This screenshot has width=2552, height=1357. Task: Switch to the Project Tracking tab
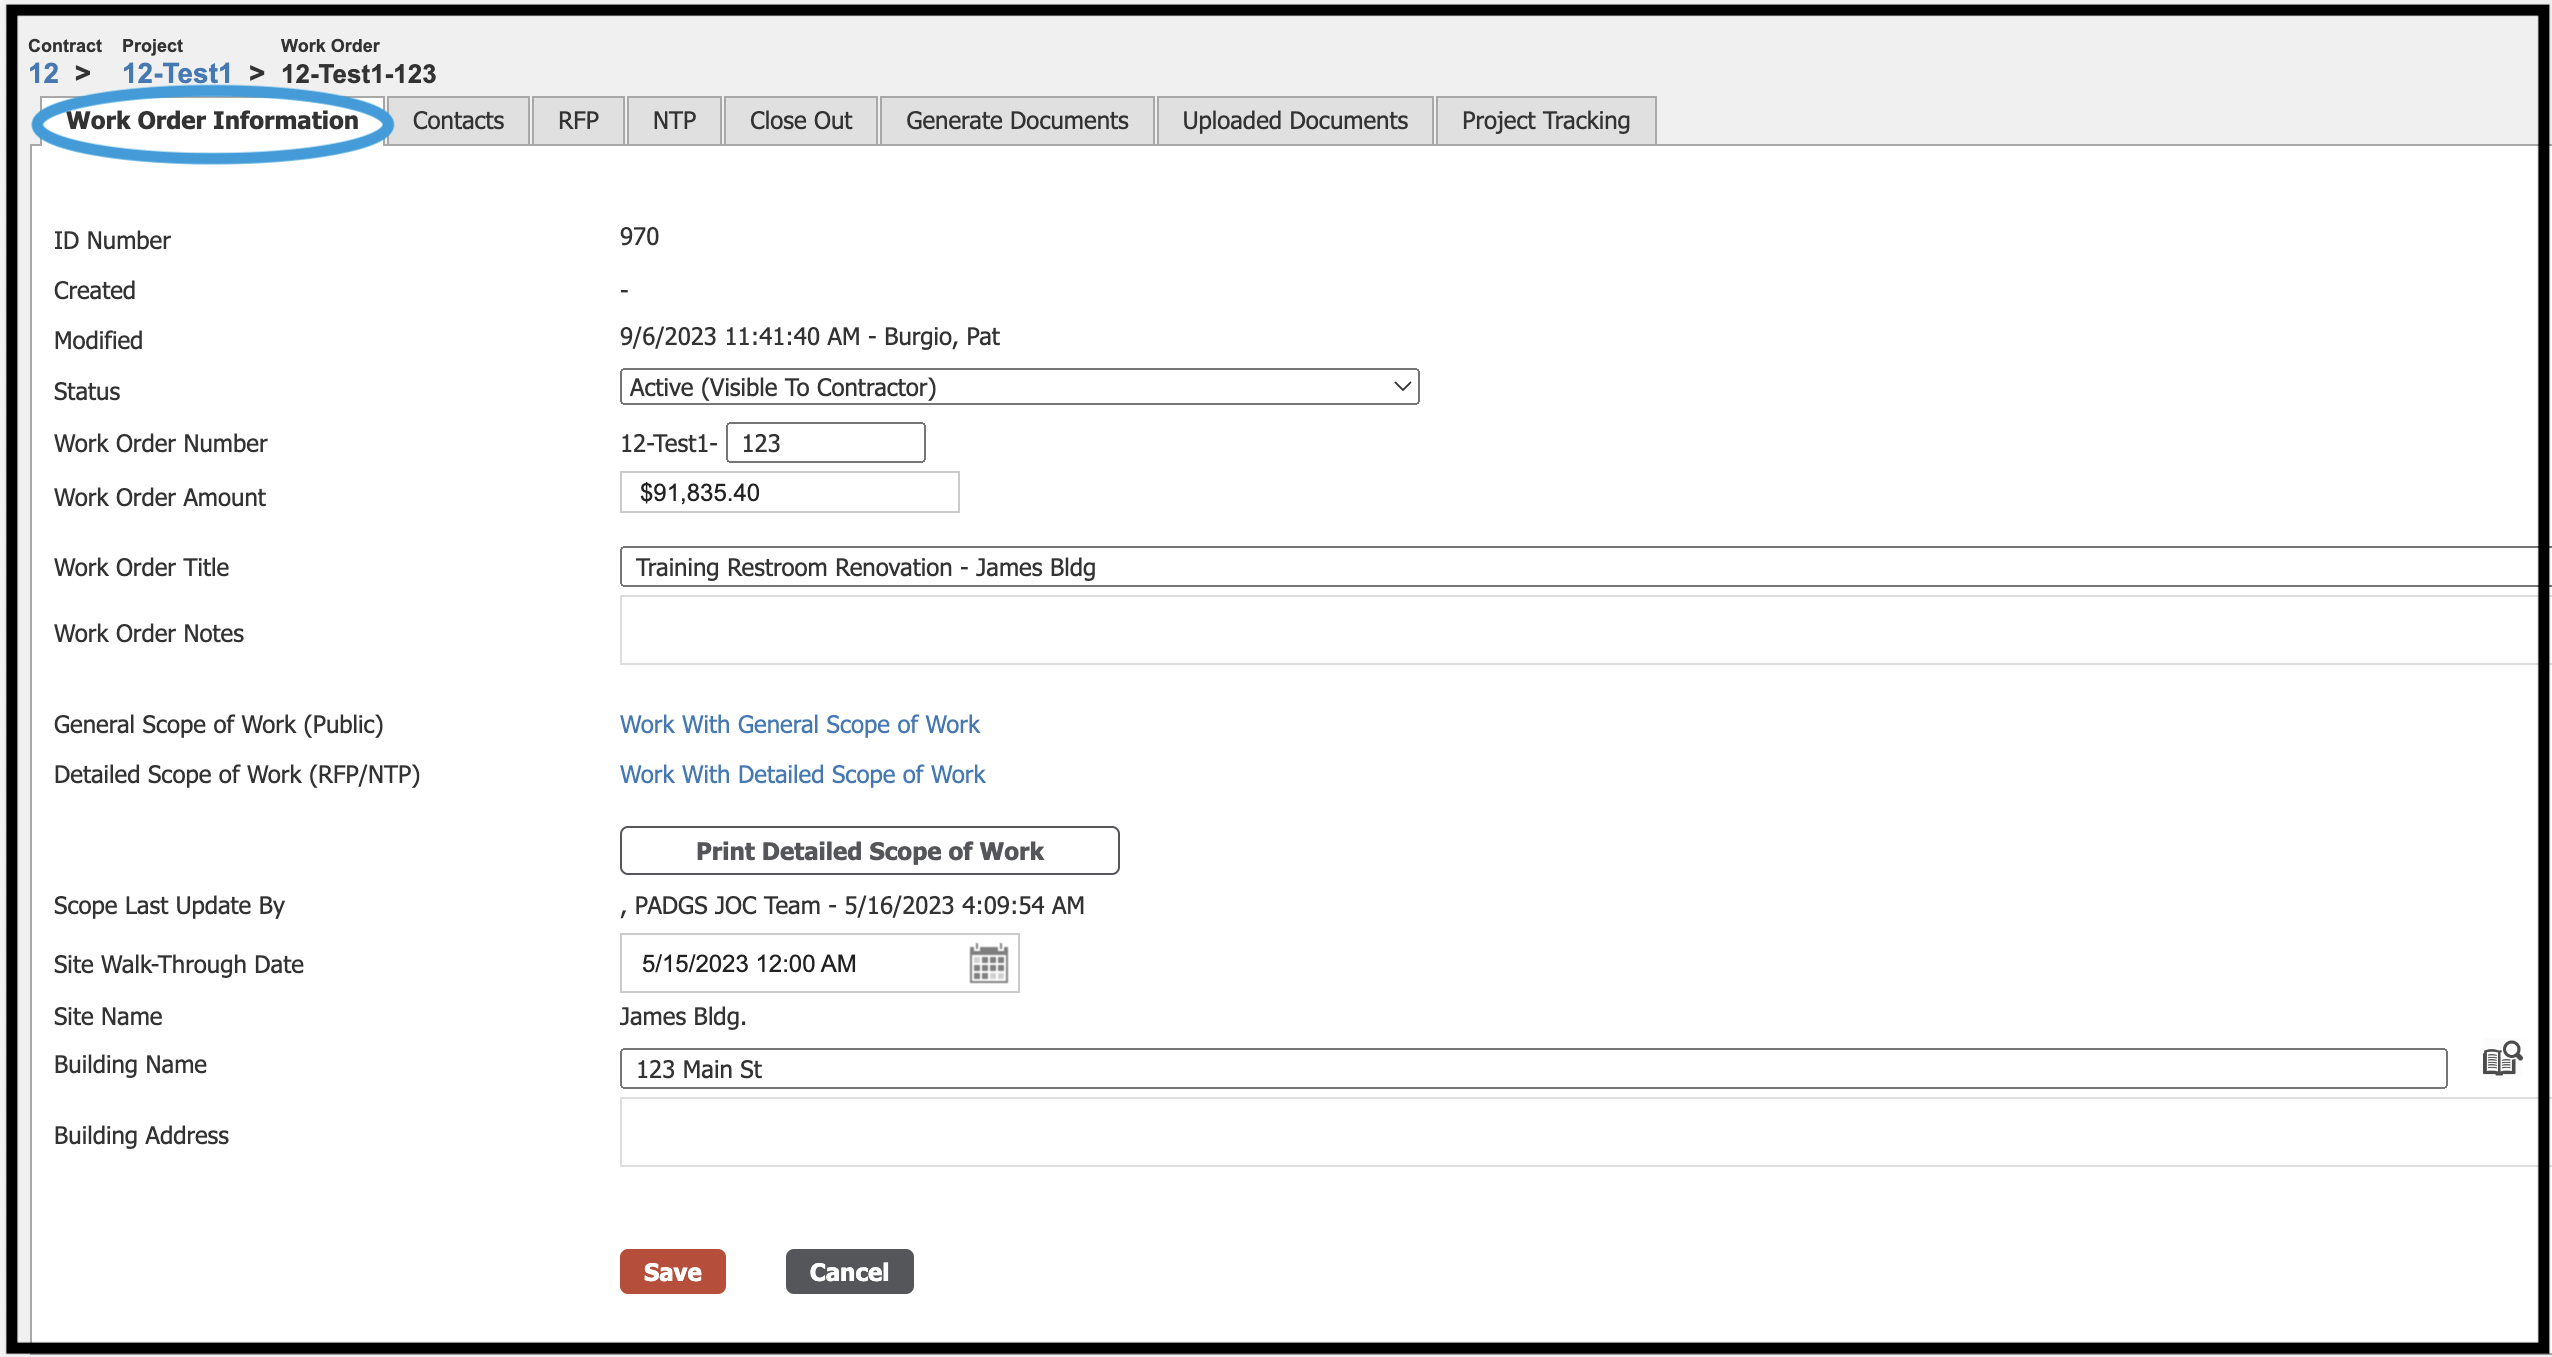[1545, 121]
